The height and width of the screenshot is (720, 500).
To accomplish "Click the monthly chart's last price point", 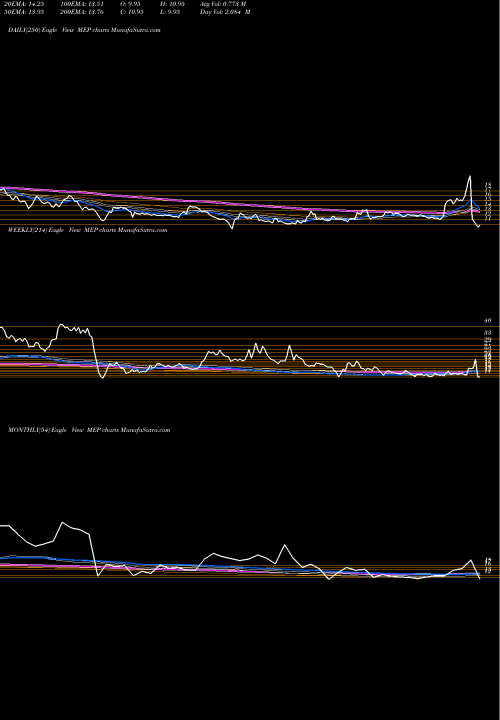I will (x=480, y=579).
